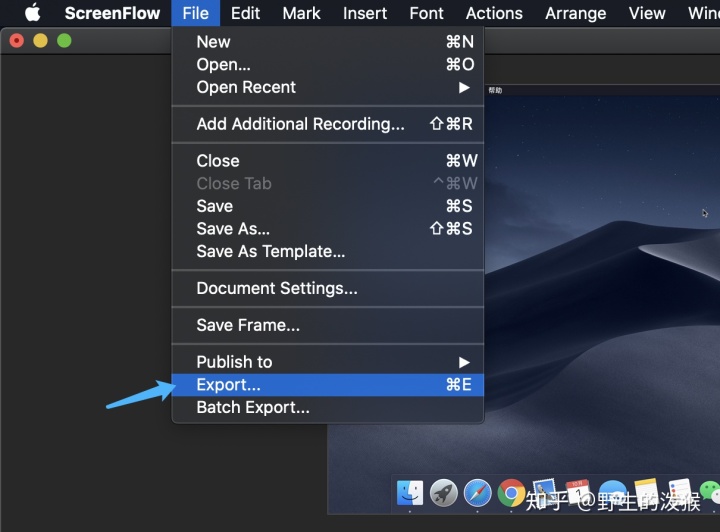Close the open File menu
Screen dimensions: 720x532
[196, 13]
